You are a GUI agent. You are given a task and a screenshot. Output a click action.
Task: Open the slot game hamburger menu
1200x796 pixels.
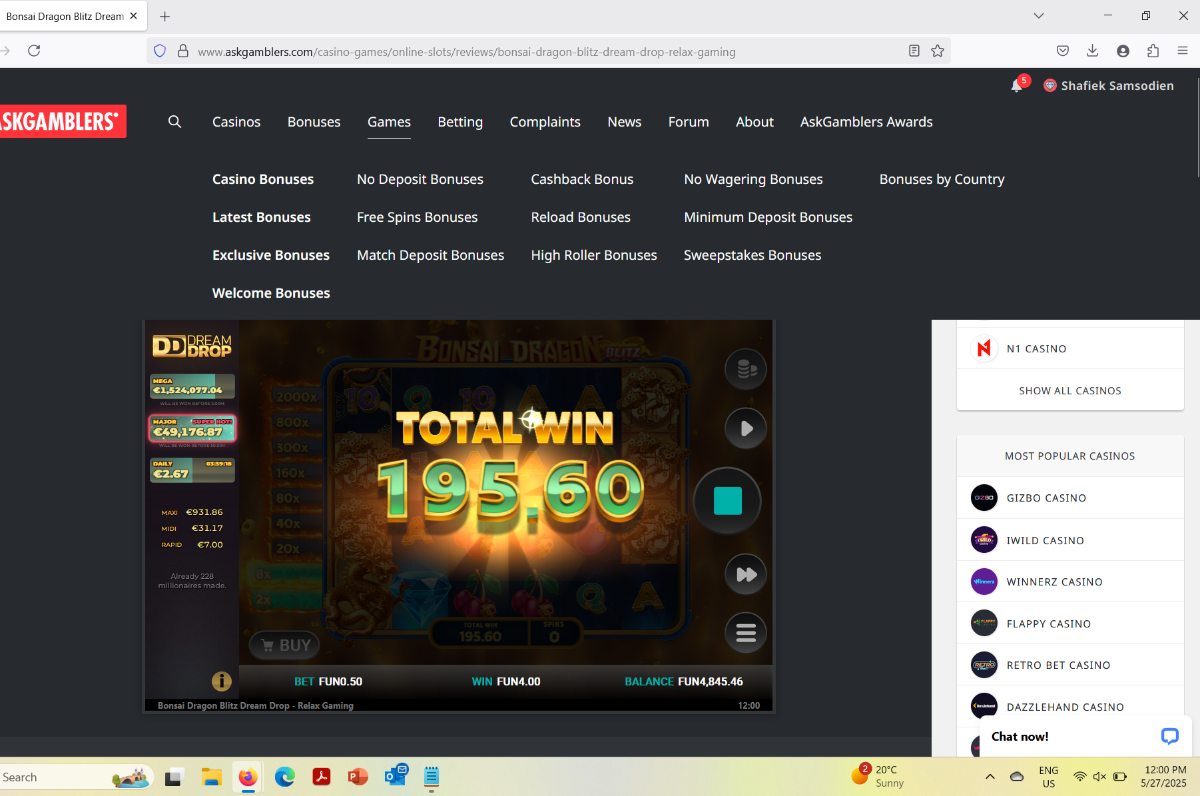[x=745, y=633]
